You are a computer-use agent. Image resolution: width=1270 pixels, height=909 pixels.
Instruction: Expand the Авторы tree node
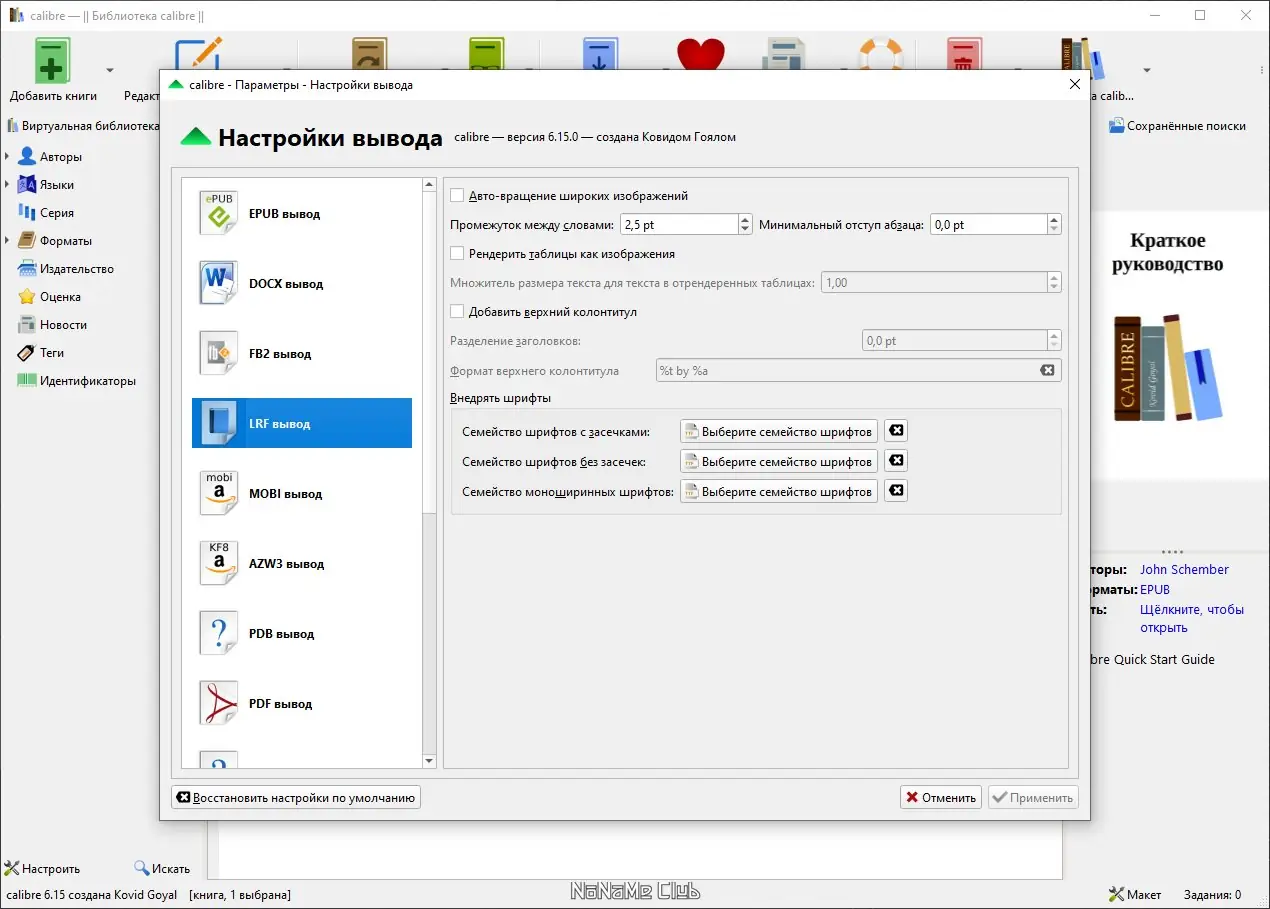pyautogui.click(x=8, y=157)
